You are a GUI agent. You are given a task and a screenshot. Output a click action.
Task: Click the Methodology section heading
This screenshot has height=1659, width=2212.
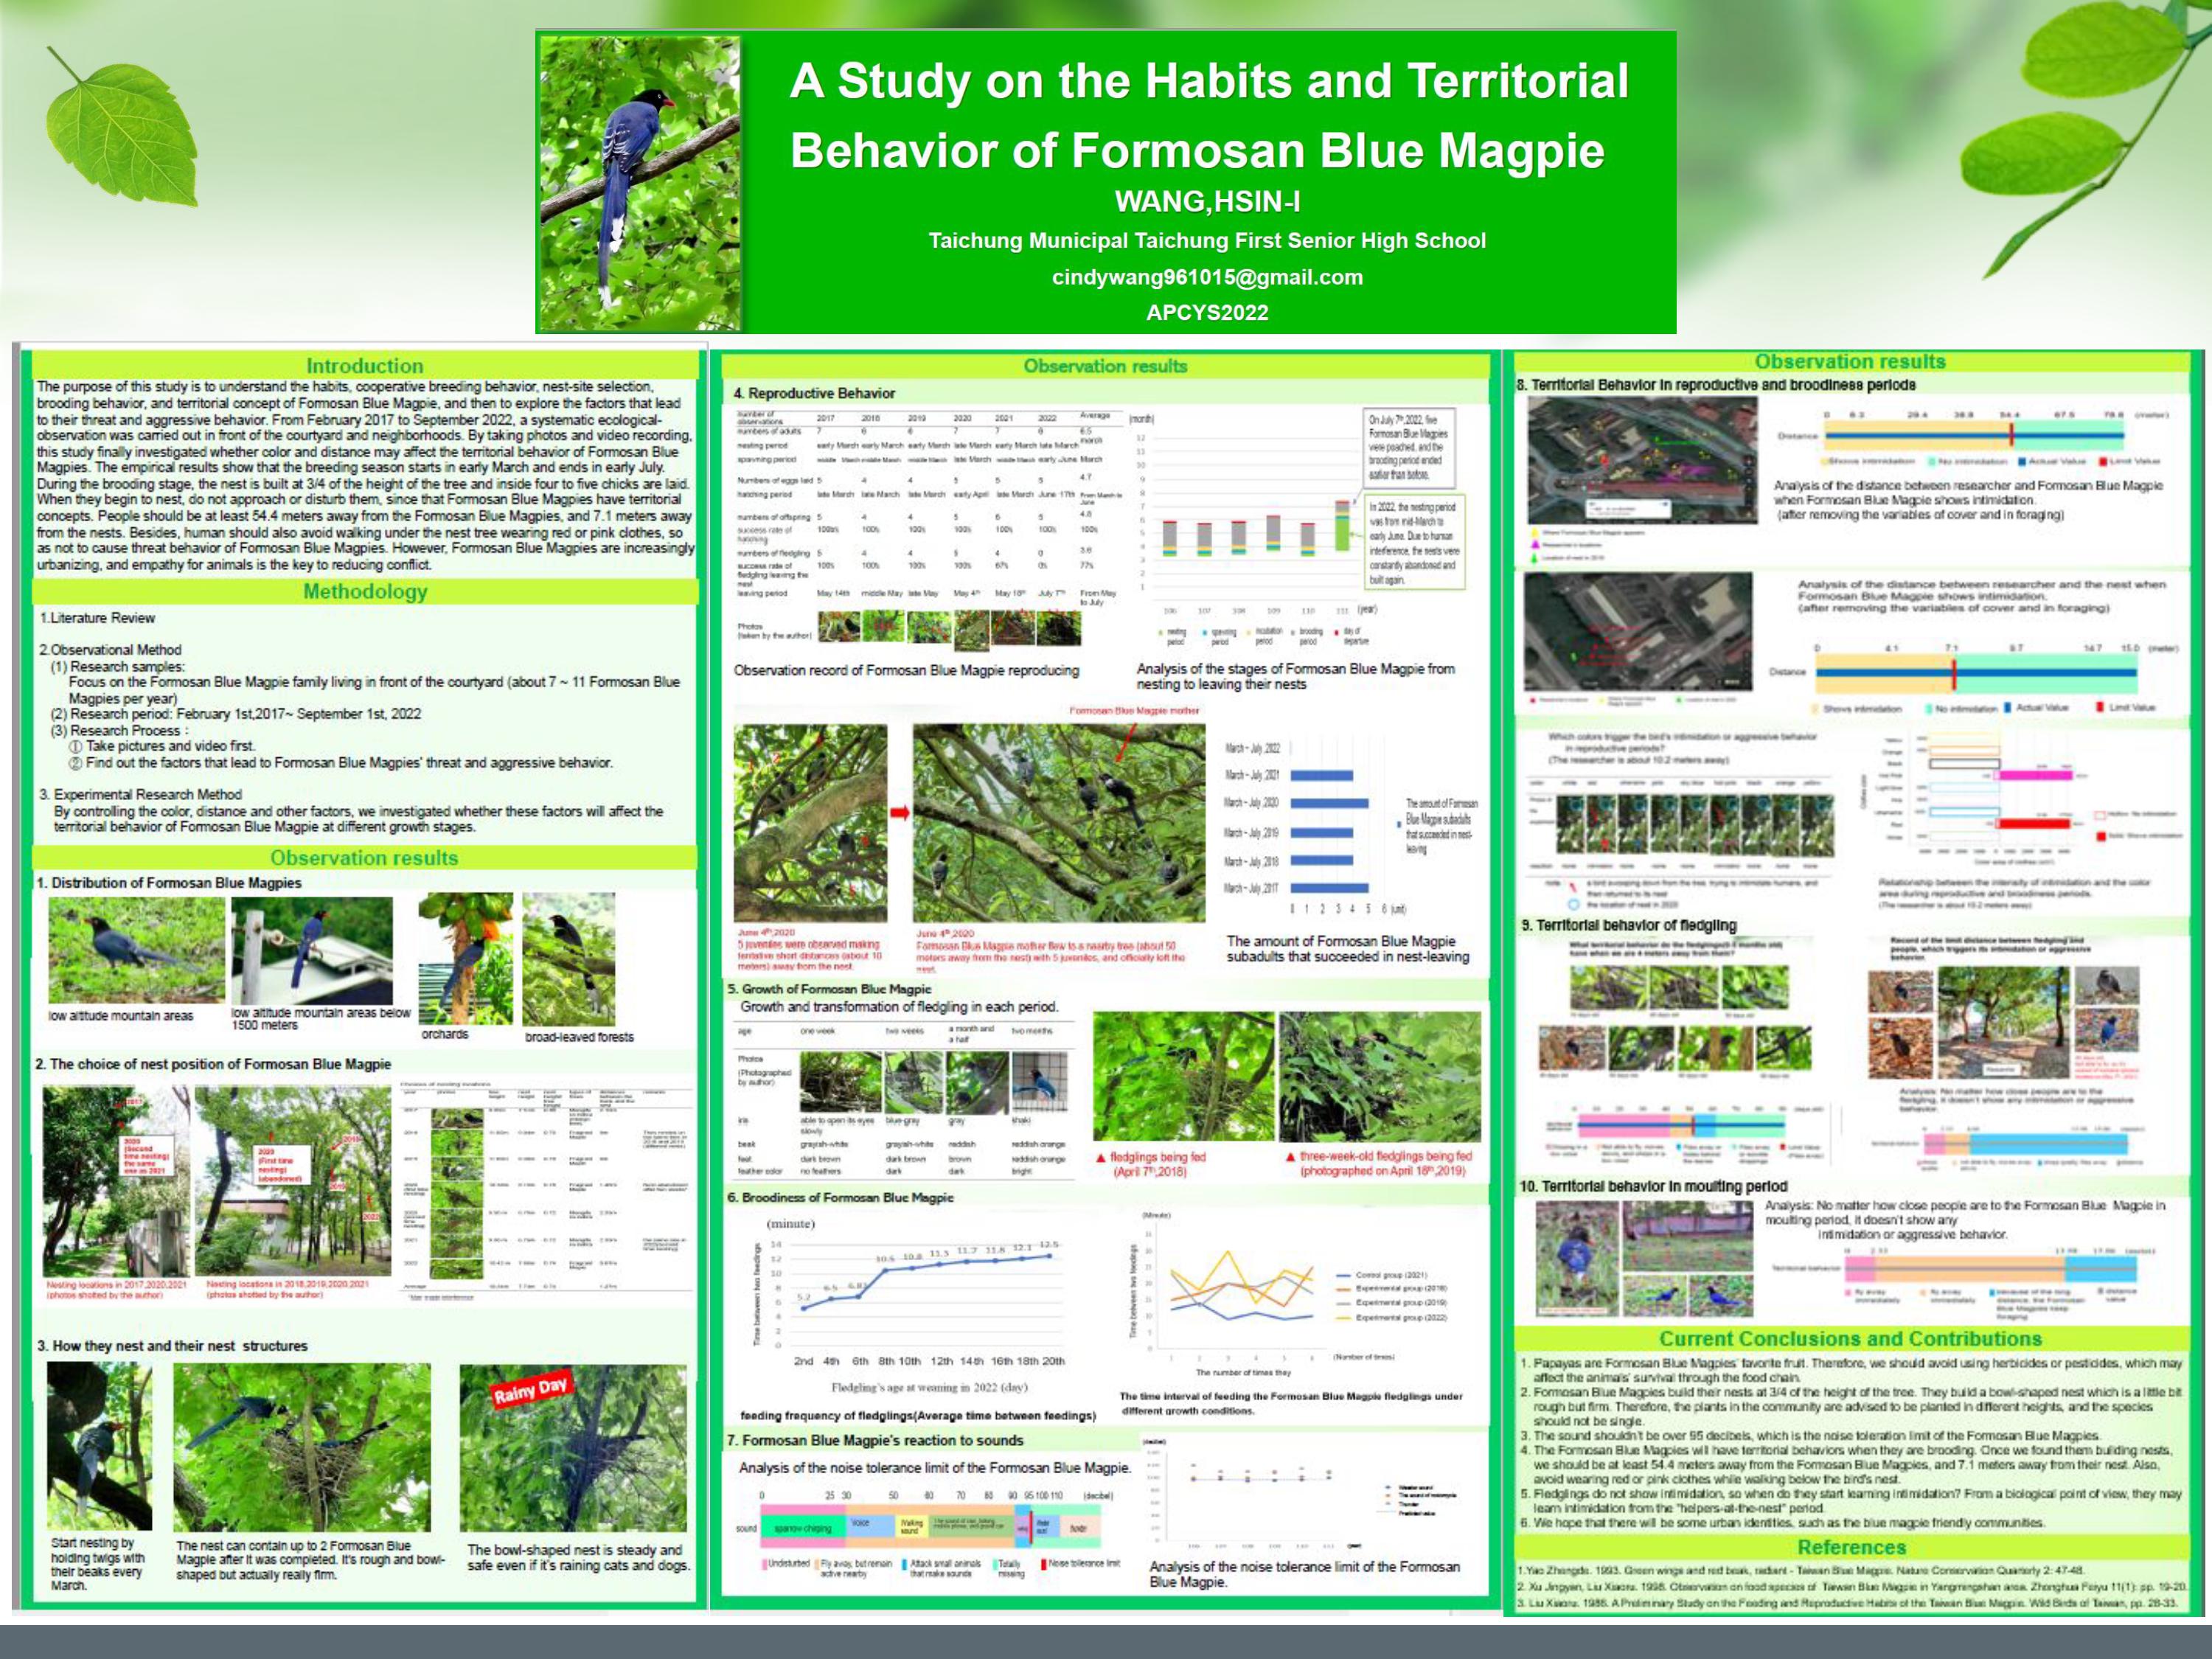point(365,591)
